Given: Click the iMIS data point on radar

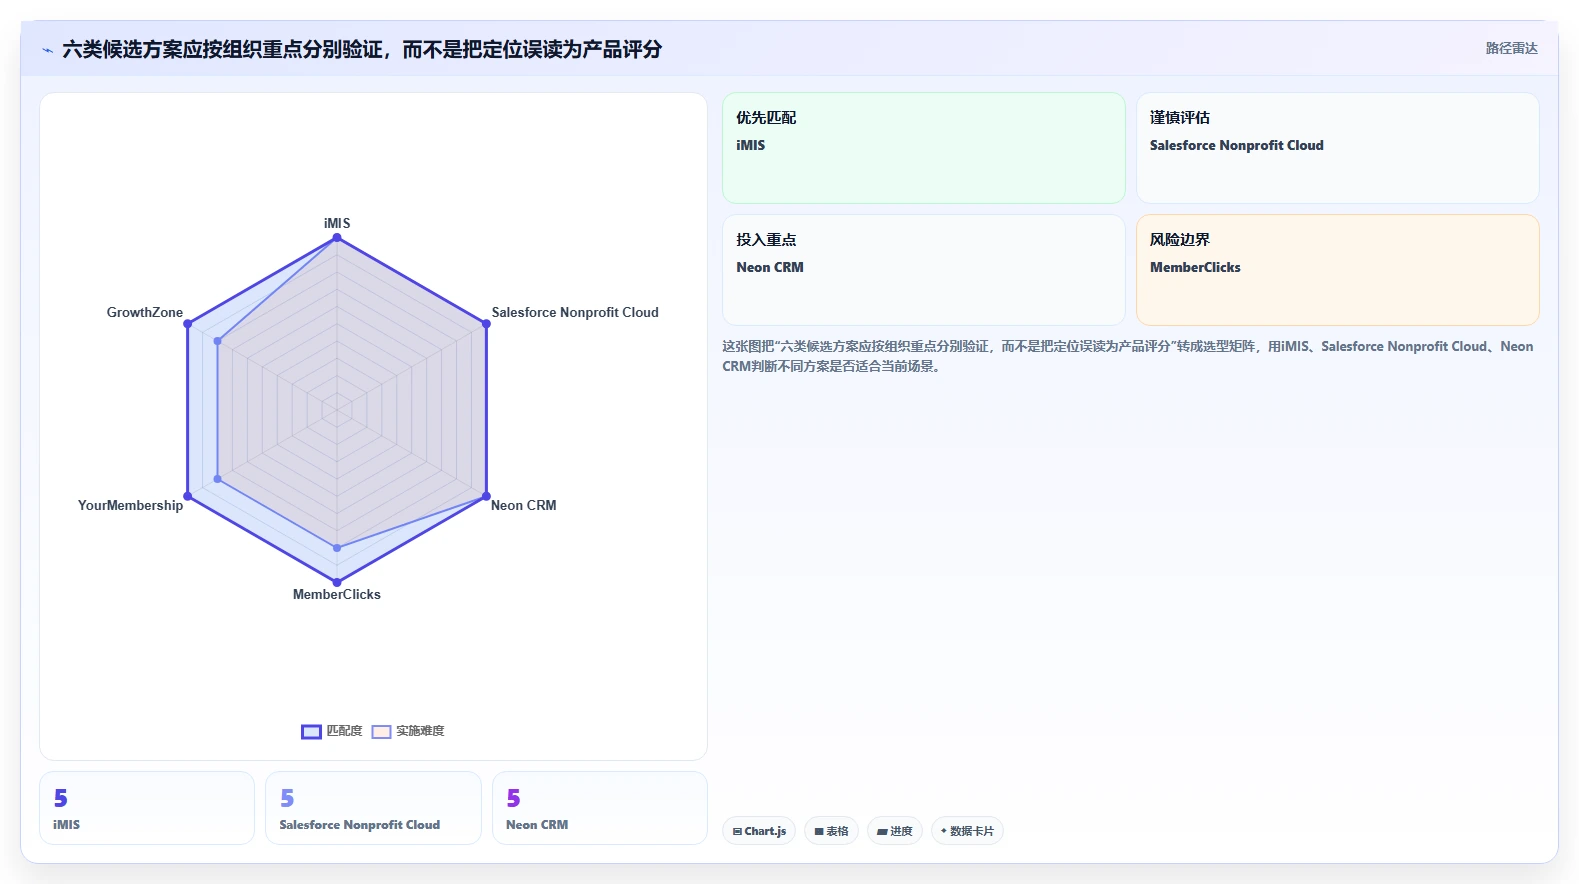Looking at the screenshot, I should click(x=337, y=238).
